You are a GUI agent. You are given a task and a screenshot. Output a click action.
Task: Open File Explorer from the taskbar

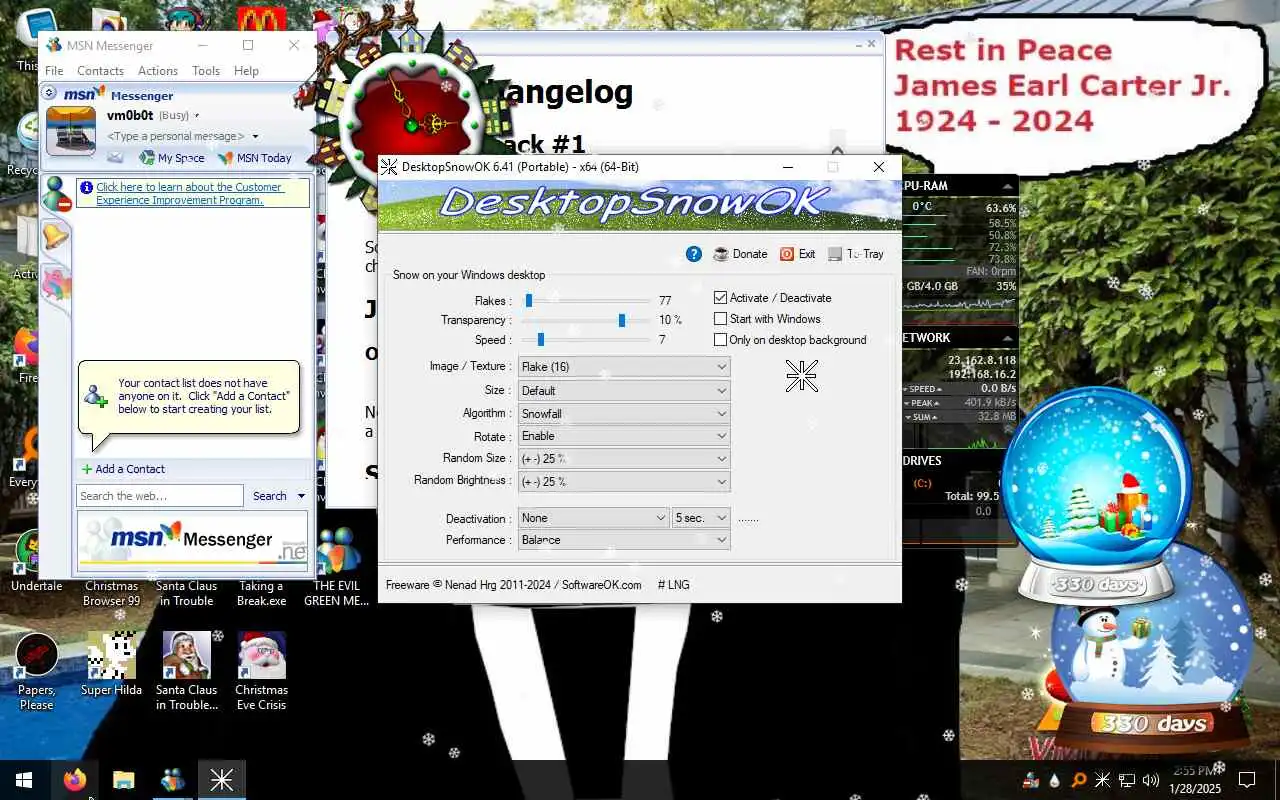tap(123, 780)
